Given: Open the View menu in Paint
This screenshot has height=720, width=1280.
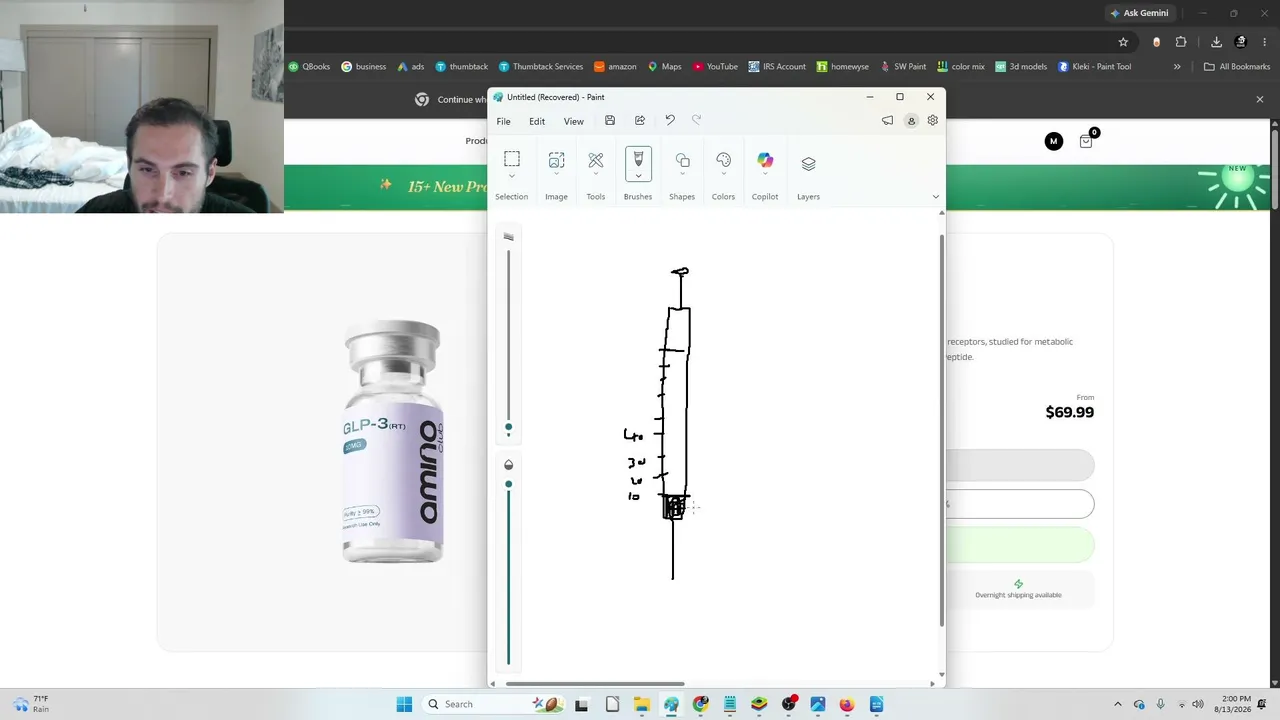Looking at the screenshot, I should (573, 122).
